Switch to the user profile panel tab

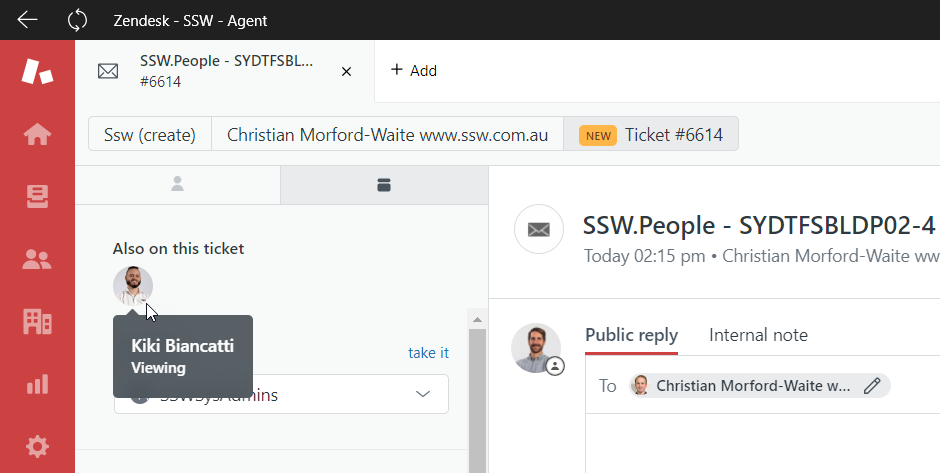(x=178, y=184)
